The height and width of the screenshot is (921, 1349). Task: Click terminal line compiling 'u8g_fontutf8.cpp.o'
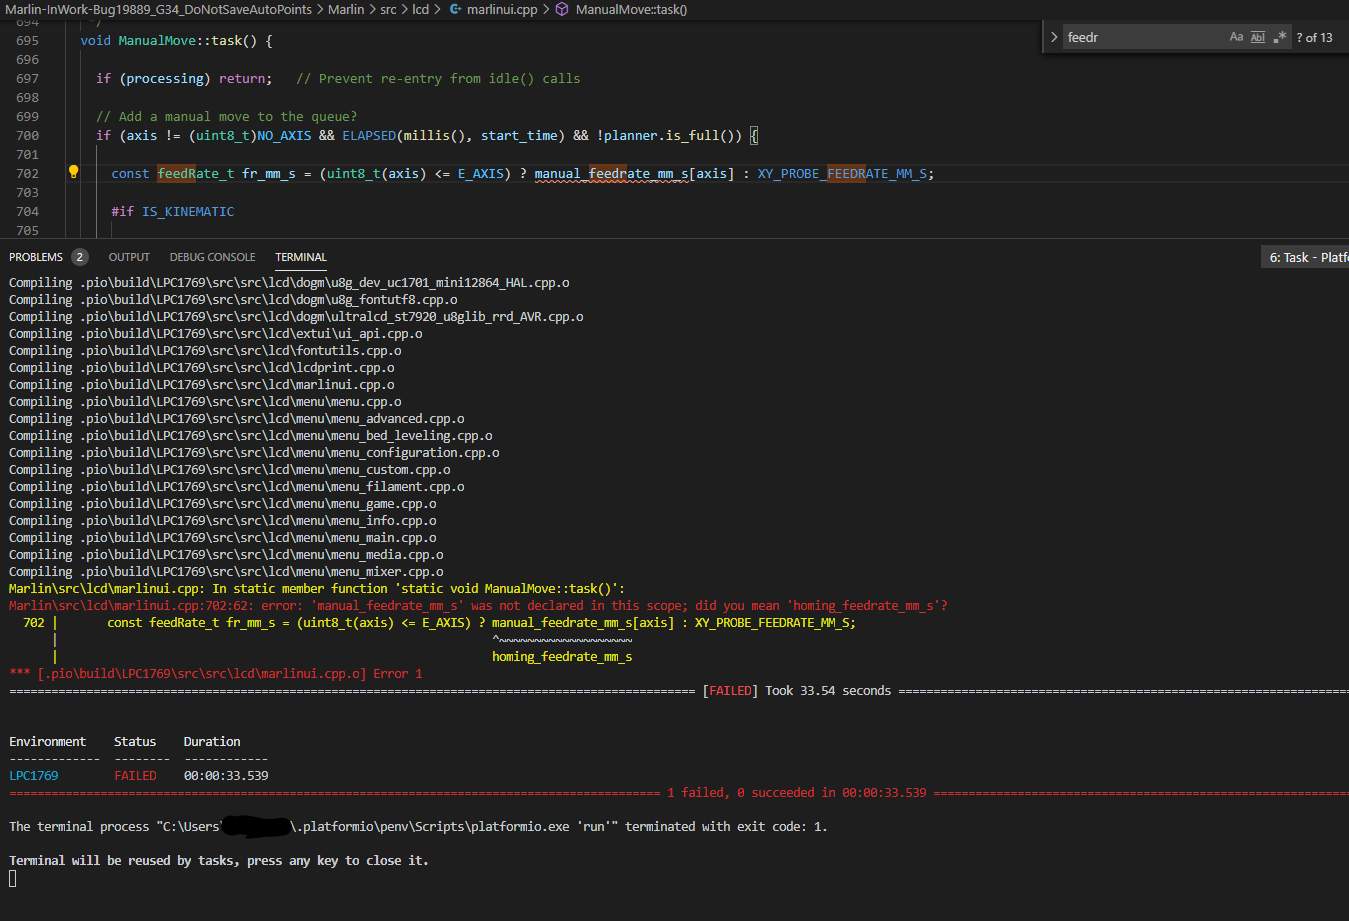[233, 299]
